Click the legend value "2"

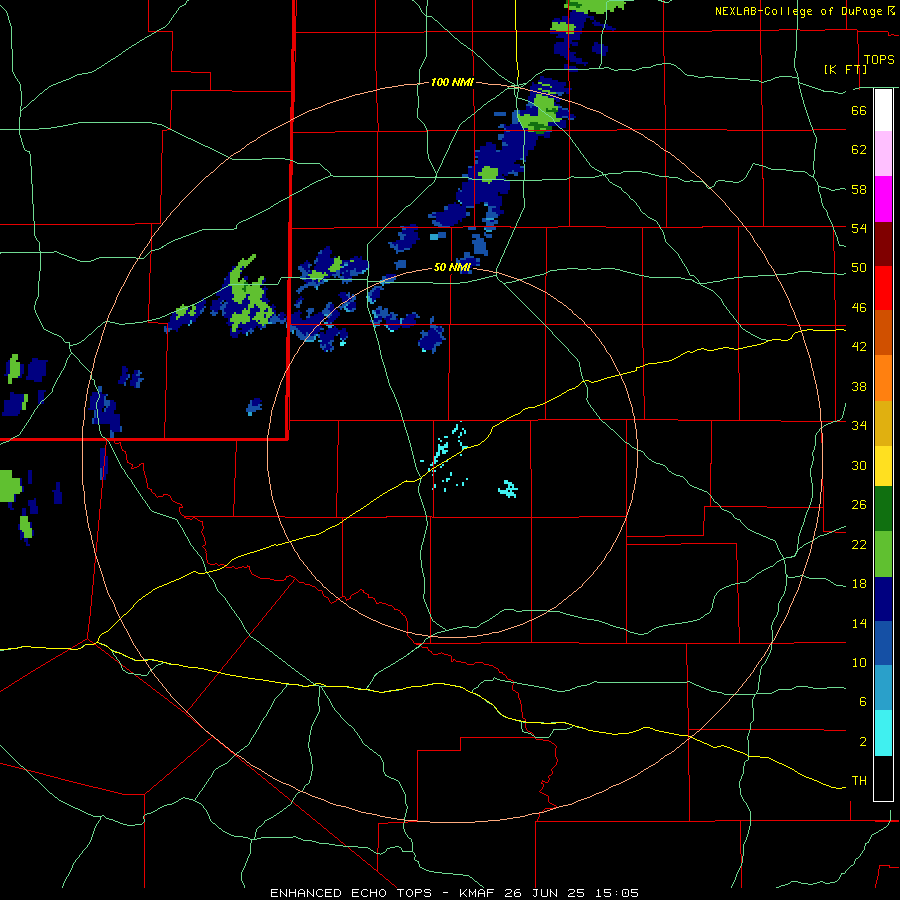[863, 742]
